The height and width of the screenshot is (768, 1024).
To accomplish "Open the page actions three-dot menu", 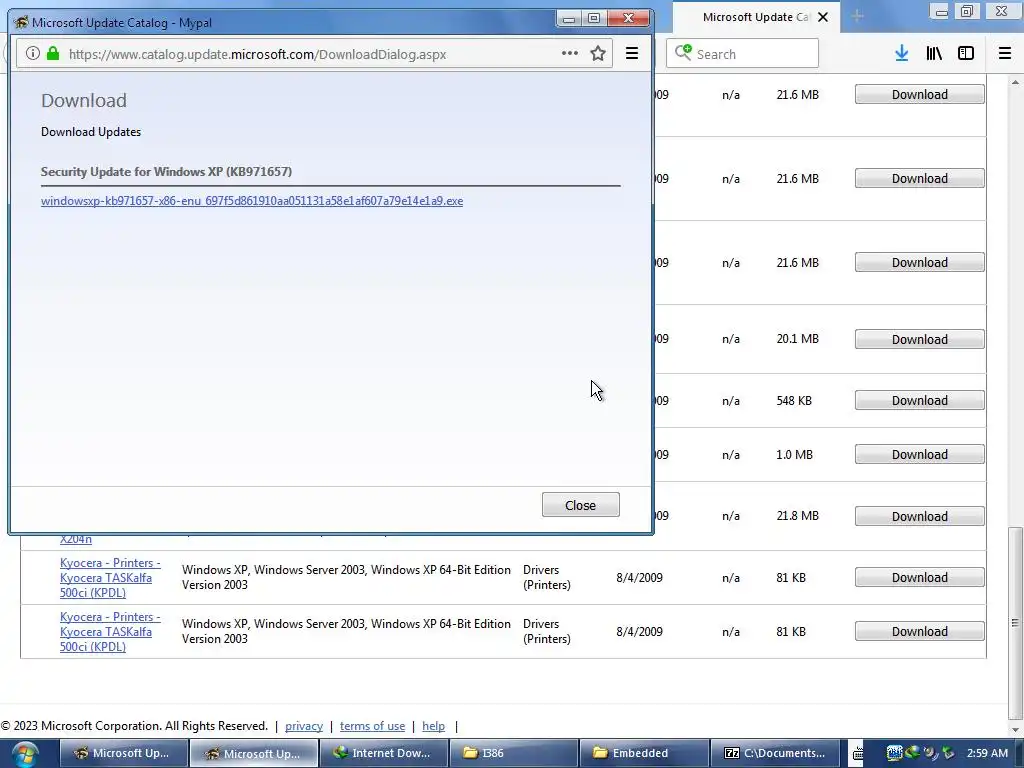I will pos(569,54).
